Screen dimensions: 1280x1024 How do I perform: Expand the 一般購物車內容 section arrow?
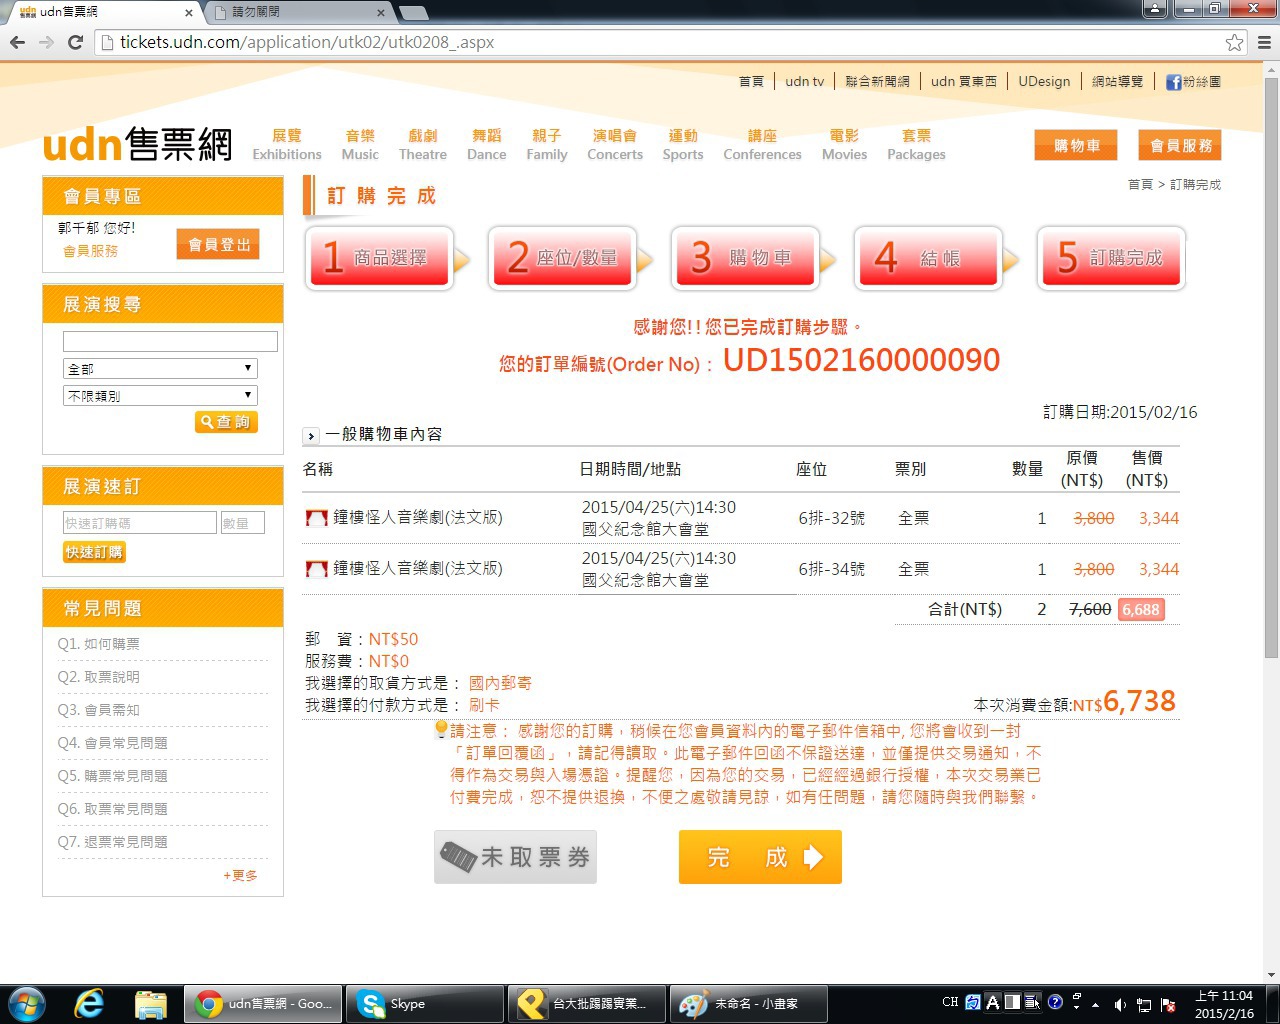(311, 436)
